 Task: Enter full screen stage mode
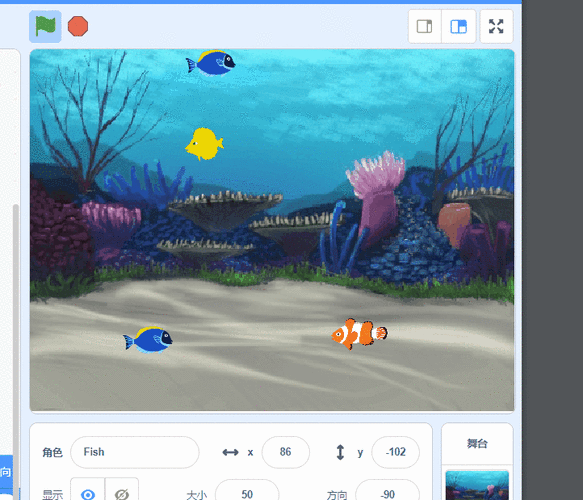pyautogui.click(x=496, y=26)
